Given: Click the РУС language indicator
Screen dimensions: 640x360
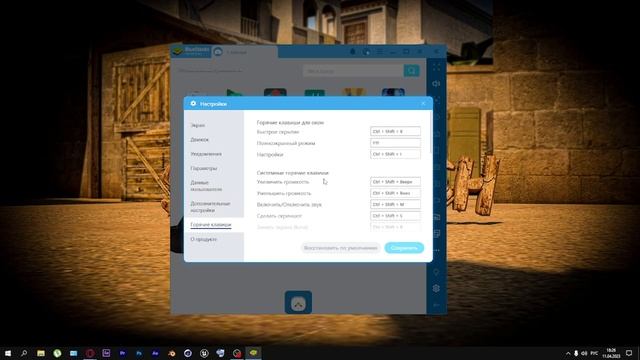Looking at the screenshot, I should click(595, 353).
